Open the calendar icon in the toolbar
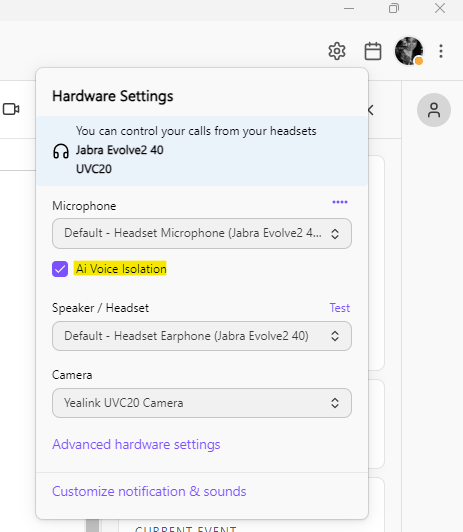The height and width of the screenshot is (532, 463). 373,51
